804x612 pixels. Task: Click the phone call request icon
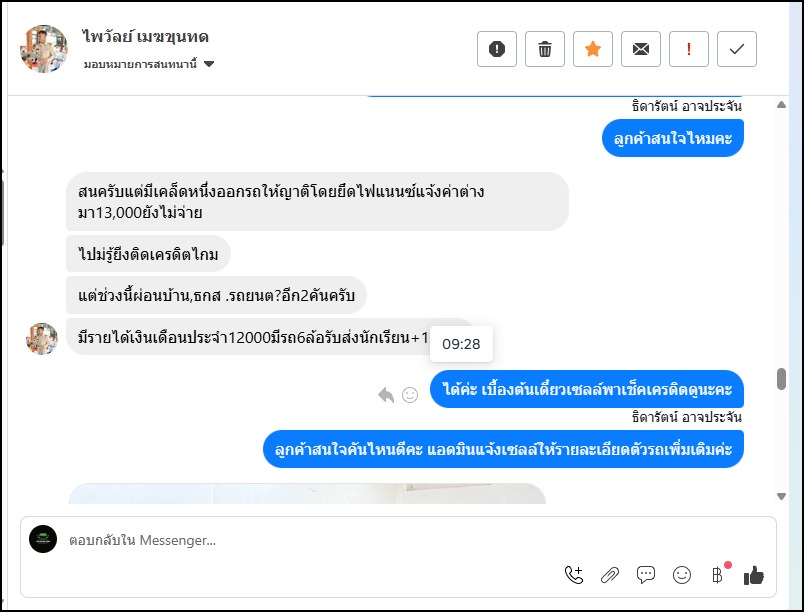(x=574, y=574)
